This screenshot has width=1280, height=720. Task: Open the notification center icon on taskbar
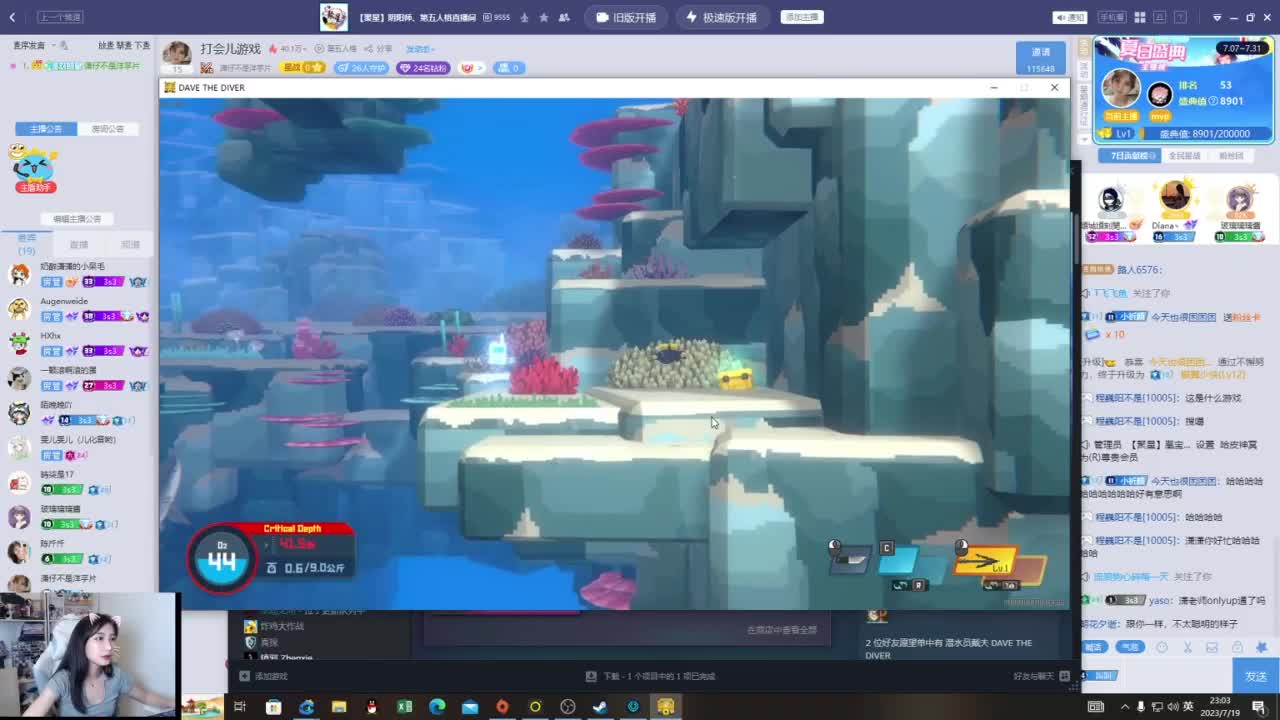1258,707
